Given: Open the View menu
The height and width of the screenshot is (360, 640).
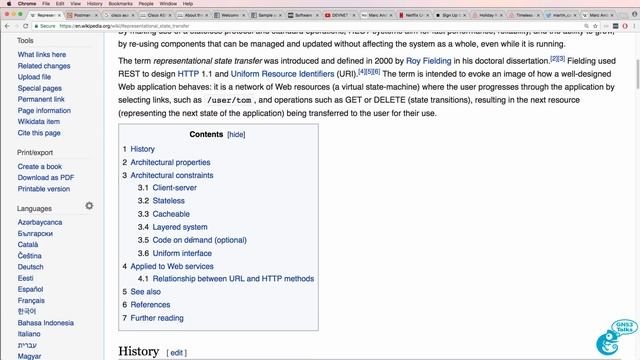Looking at the screenshot, I should pyautogui.click(x=76, y=4).
